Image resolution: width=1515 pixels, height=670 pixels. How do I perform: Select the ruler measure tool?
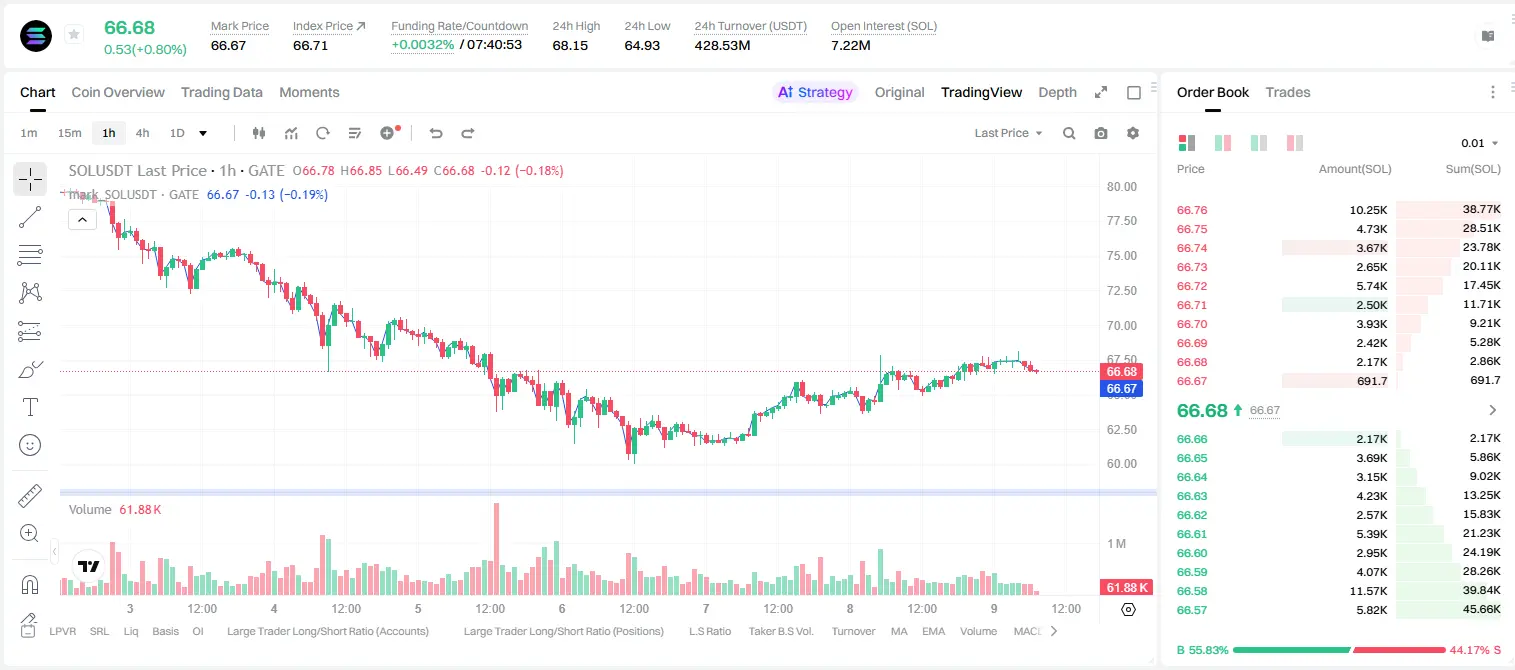pyautogui.click(x=30, y=496)
